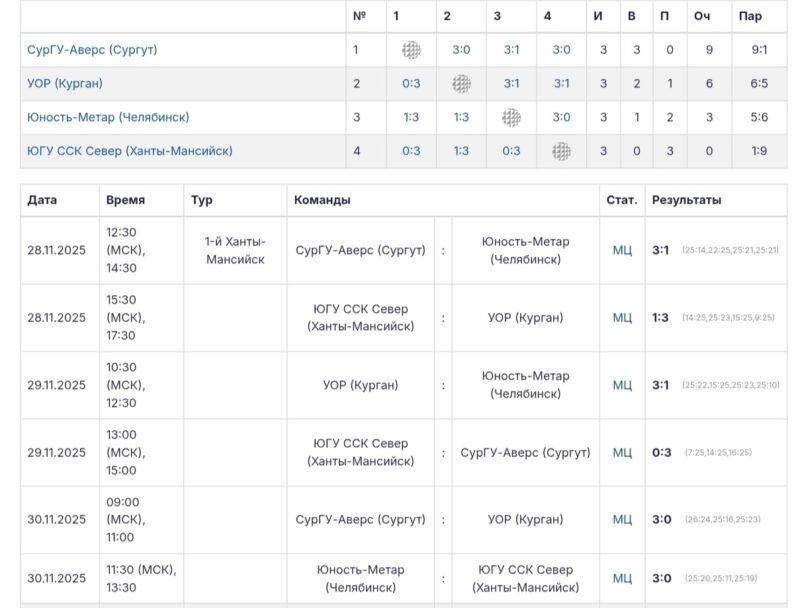Click the volleyball icon in the Юность-Метар standings row
Screen dimensions: 800x608
[511, 117]
